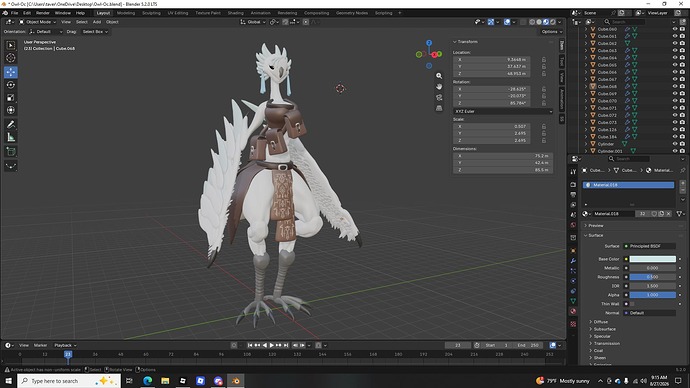Viewport: 690px width, 388px height.
Task: Lock the Scale Z value
Action: [x=544, y=140]
